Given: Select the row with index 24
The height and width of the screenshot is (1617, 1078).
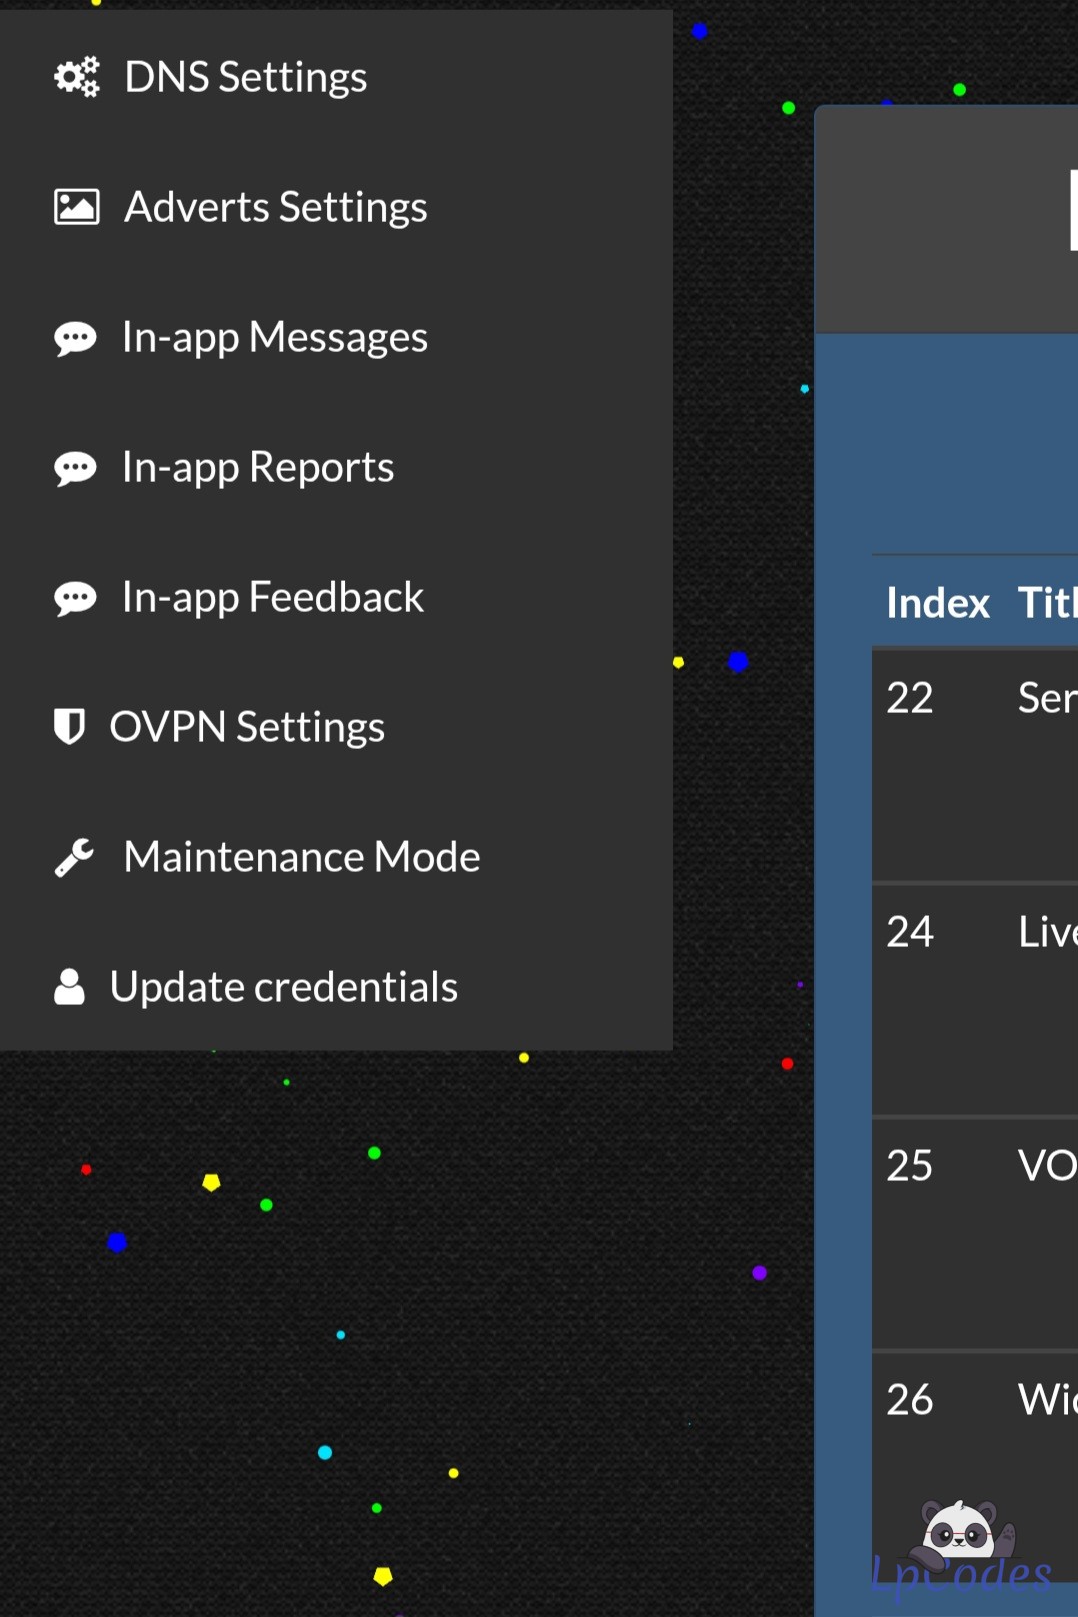Looking at the screenshot, I should [975, 999].
